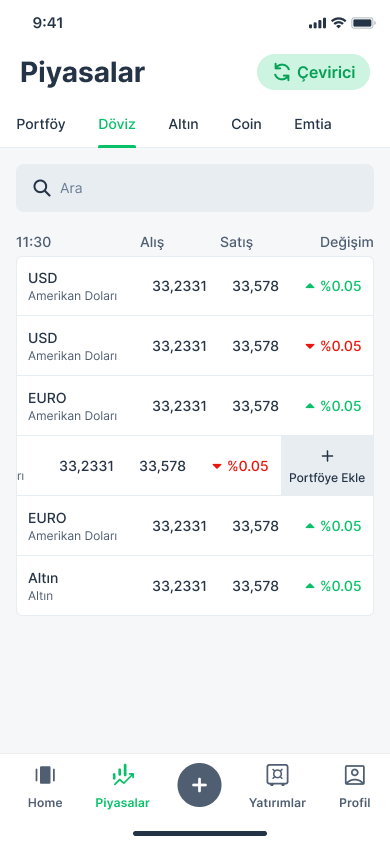Tap the Portföye Ekle button

click(327, 466)
